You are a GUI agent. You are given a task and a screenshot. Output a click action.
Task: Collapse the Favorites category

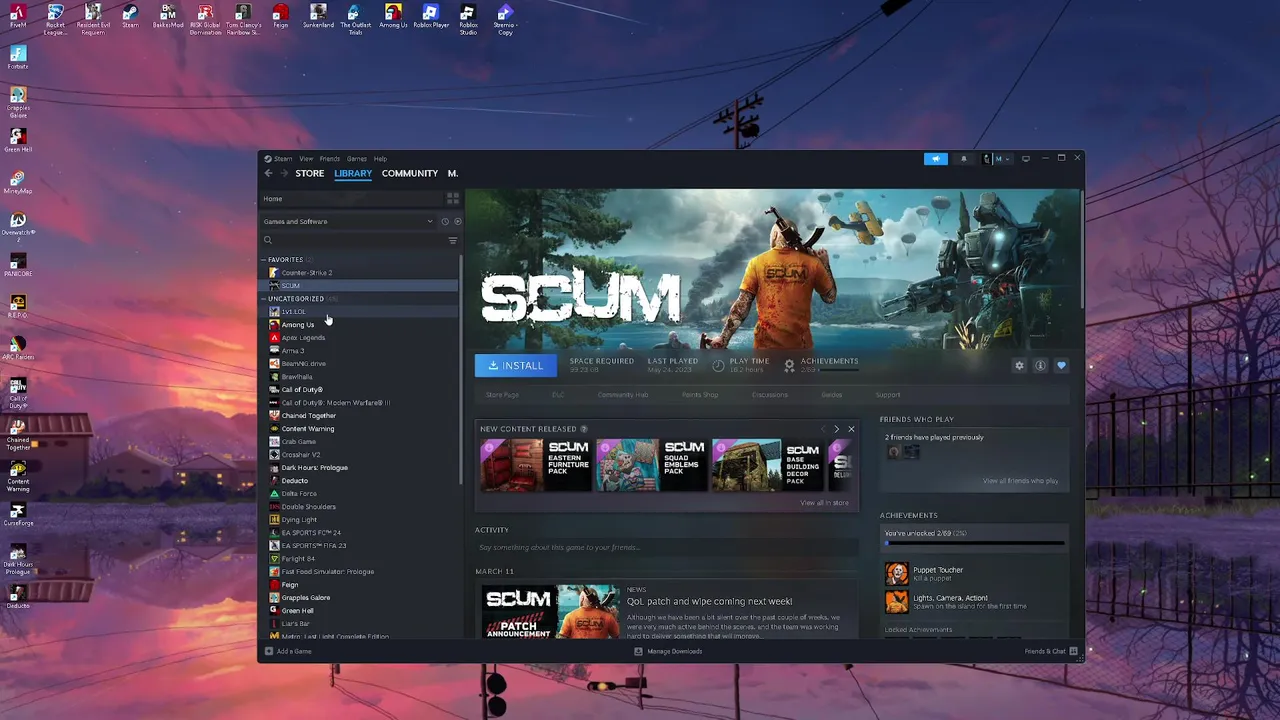point(264,260)
